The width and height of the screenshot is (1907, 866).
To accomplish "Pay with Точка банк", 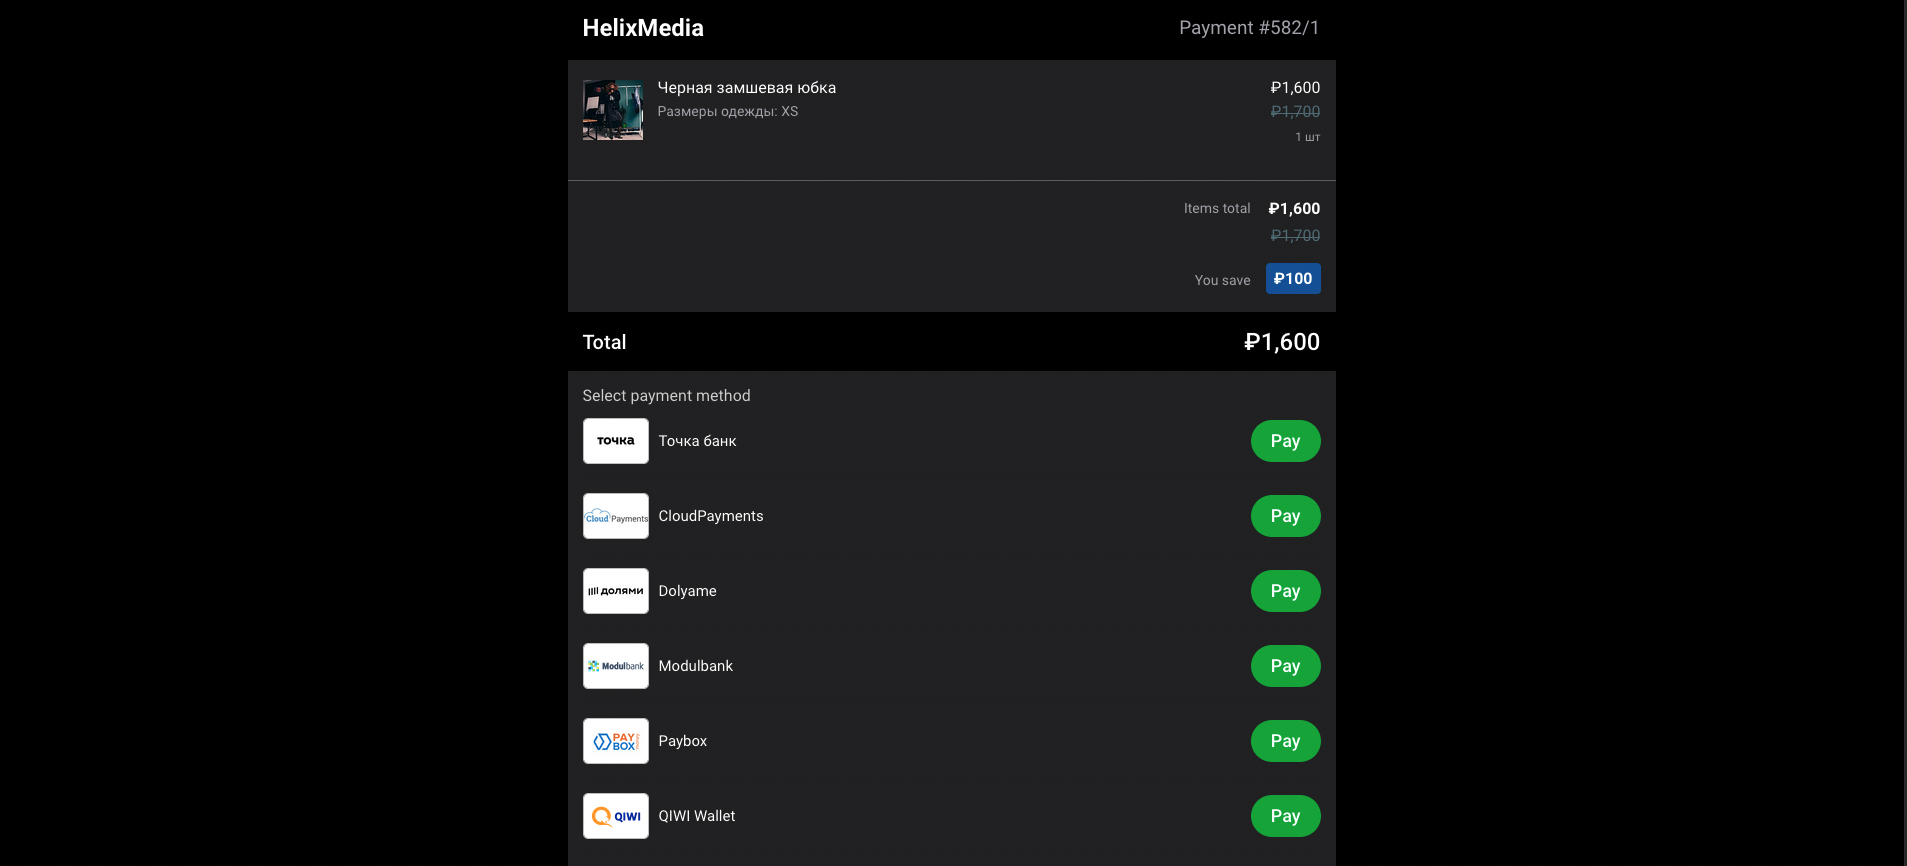I will (1285, 441).
